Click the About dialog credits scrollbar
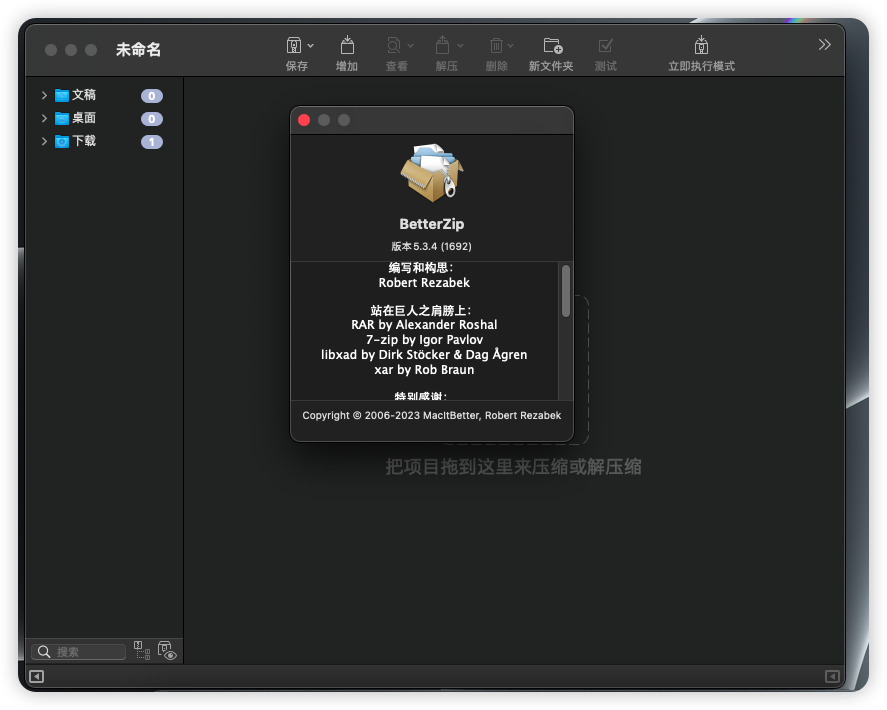The height and width of the screenshot is (710, 887). pos(566,291)
